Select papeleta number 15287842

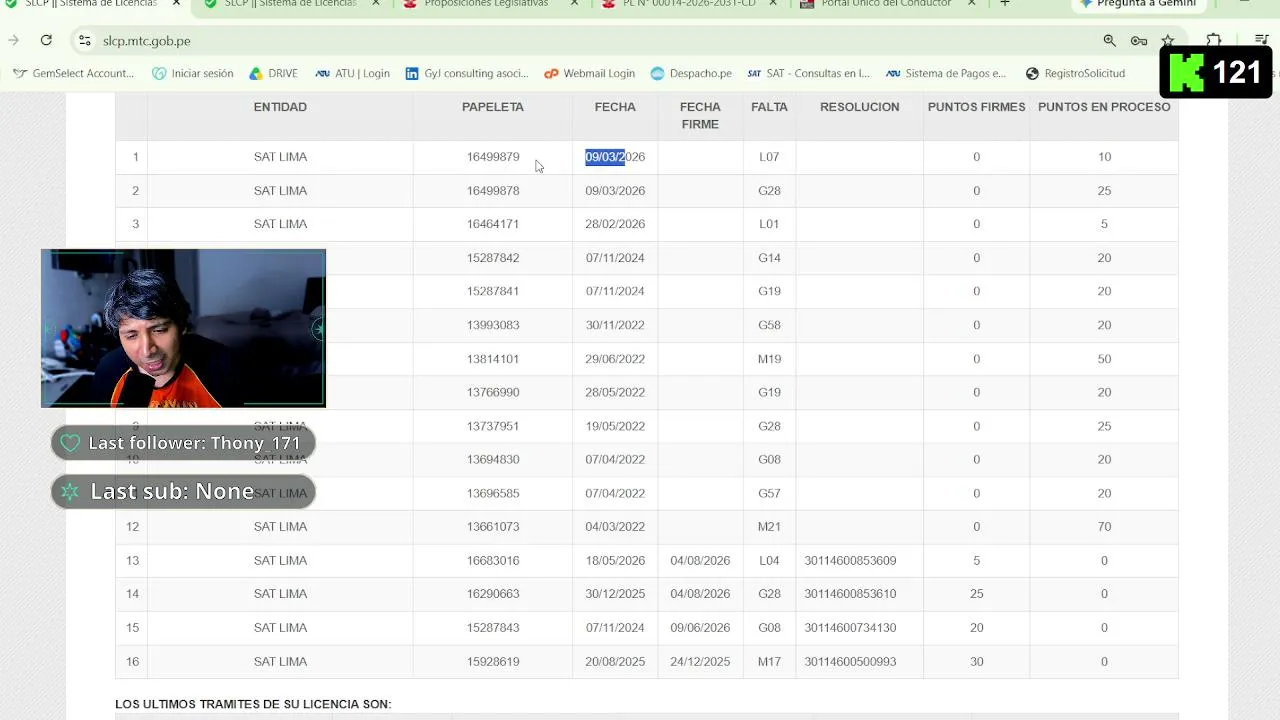pyautogui.click(x=493, y=258)
